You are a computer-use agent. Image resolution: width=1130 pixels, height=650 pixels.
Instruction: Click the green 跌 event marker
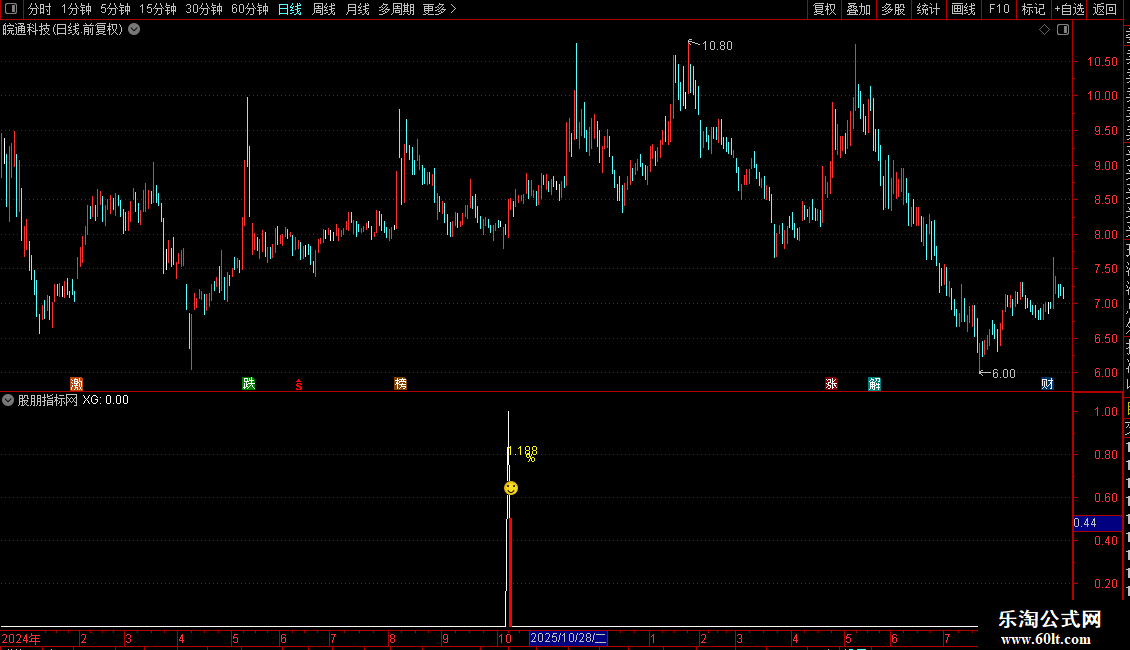click(x=249, y=383)
